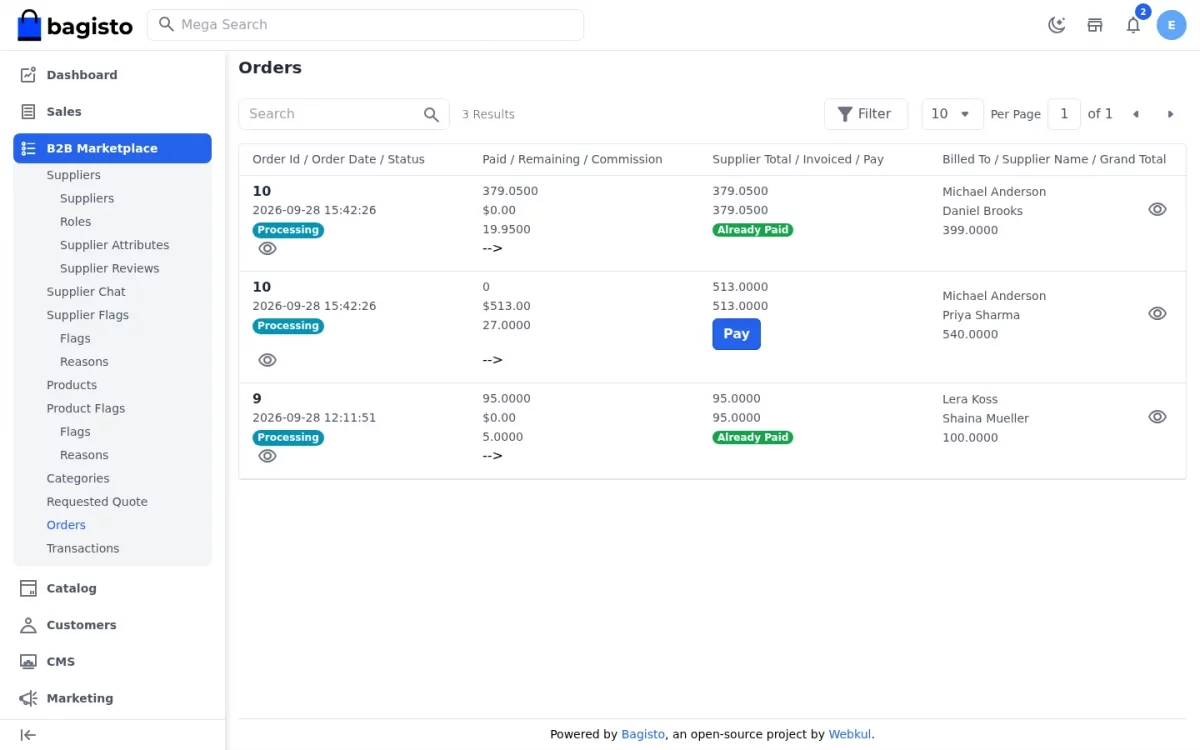The height and width of the screenshot is (750, 1200).
Task: Open Flags under Supplier Flags
Action: tap(75, 338)
